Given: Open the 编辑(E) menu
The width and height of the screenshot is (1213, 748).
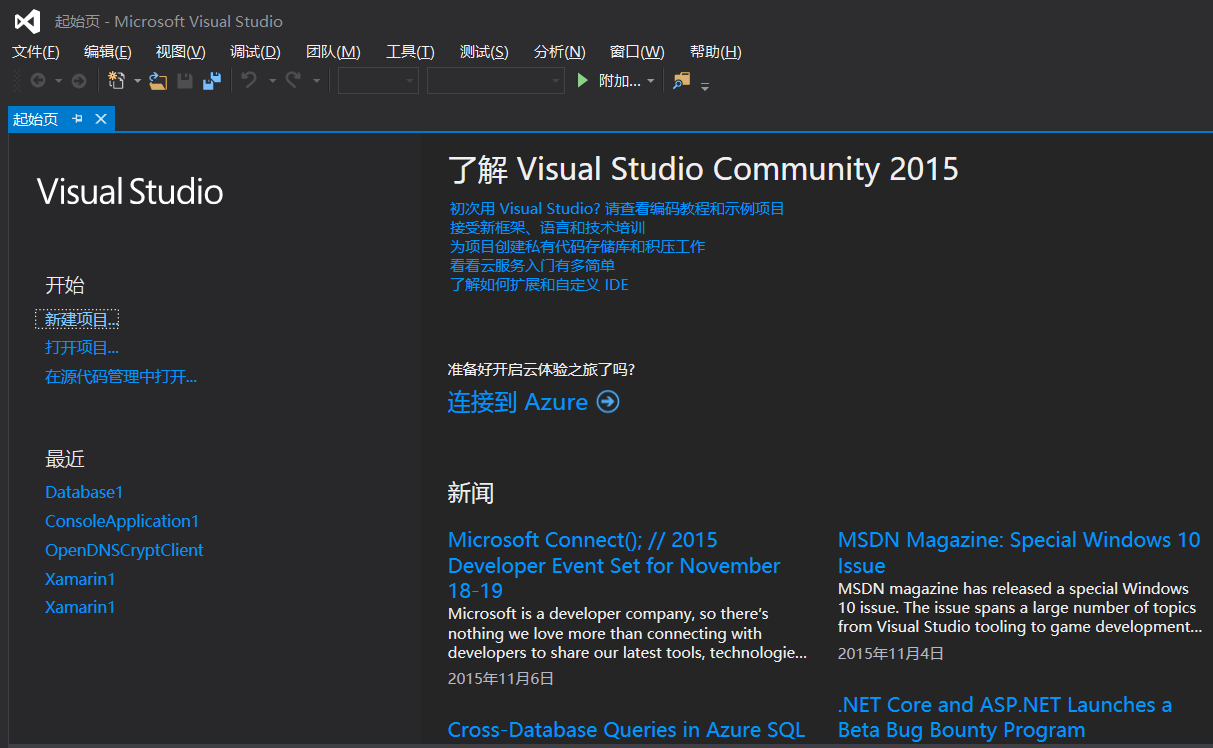Looking at the screenshot, I should click(108, 52).
